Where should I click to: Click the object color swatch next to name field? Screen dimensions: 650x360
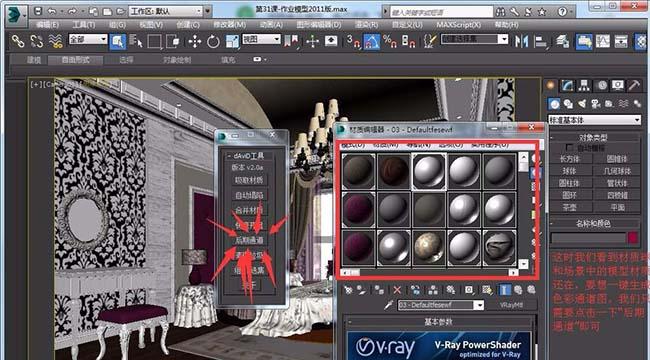(633, 238)
